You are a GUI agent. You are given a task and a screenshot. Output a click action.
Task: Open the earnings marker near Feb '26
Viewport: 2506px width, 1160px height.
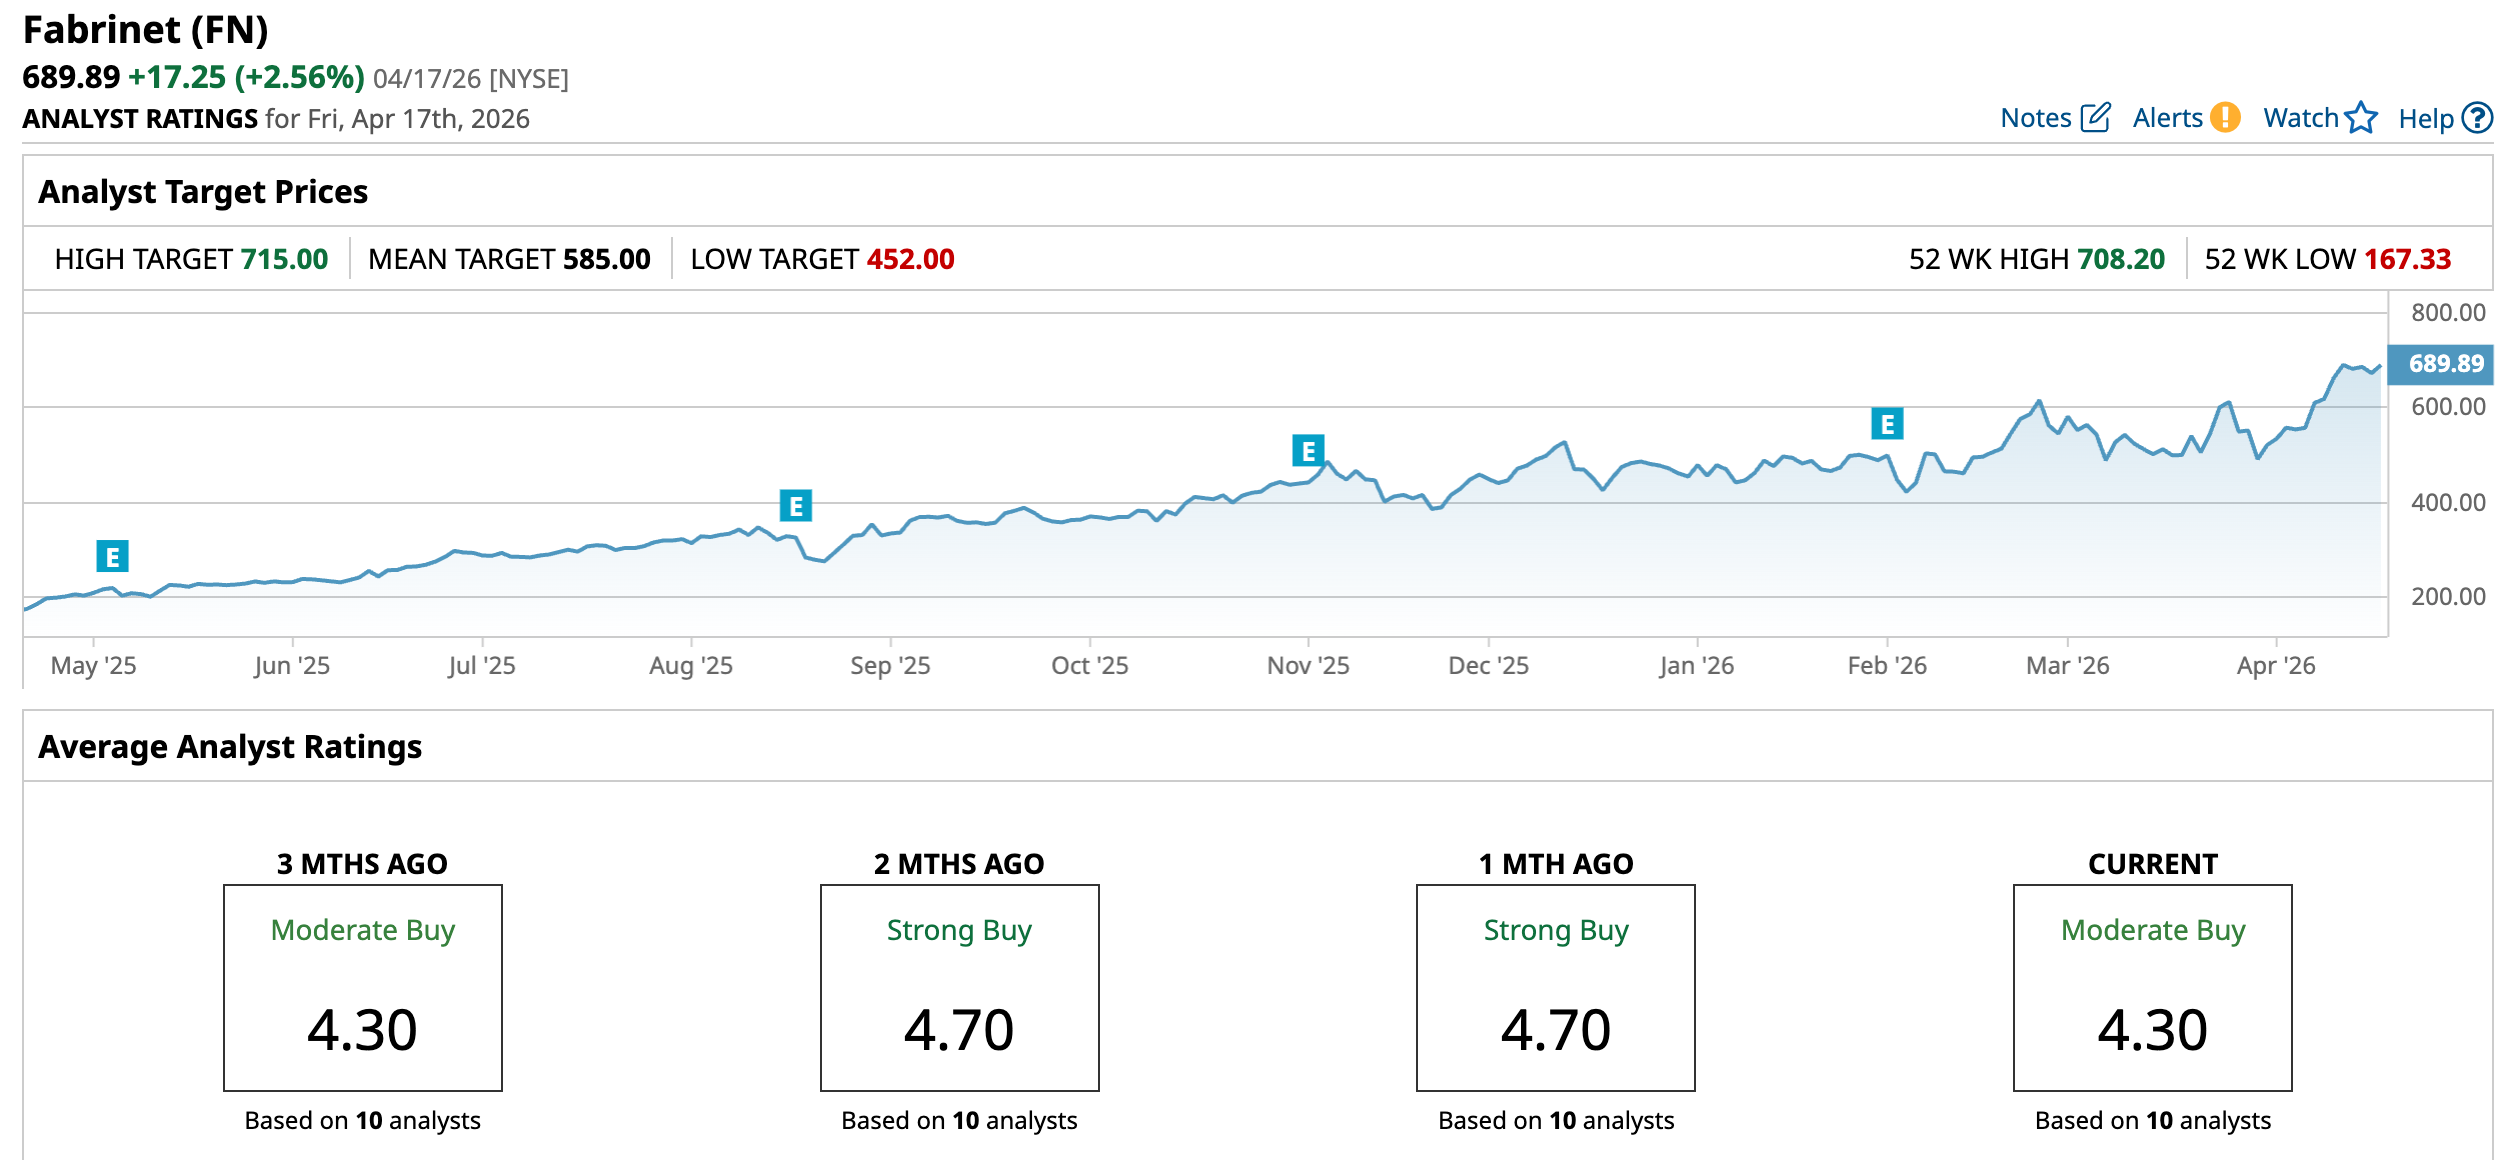pos(1887,424)
